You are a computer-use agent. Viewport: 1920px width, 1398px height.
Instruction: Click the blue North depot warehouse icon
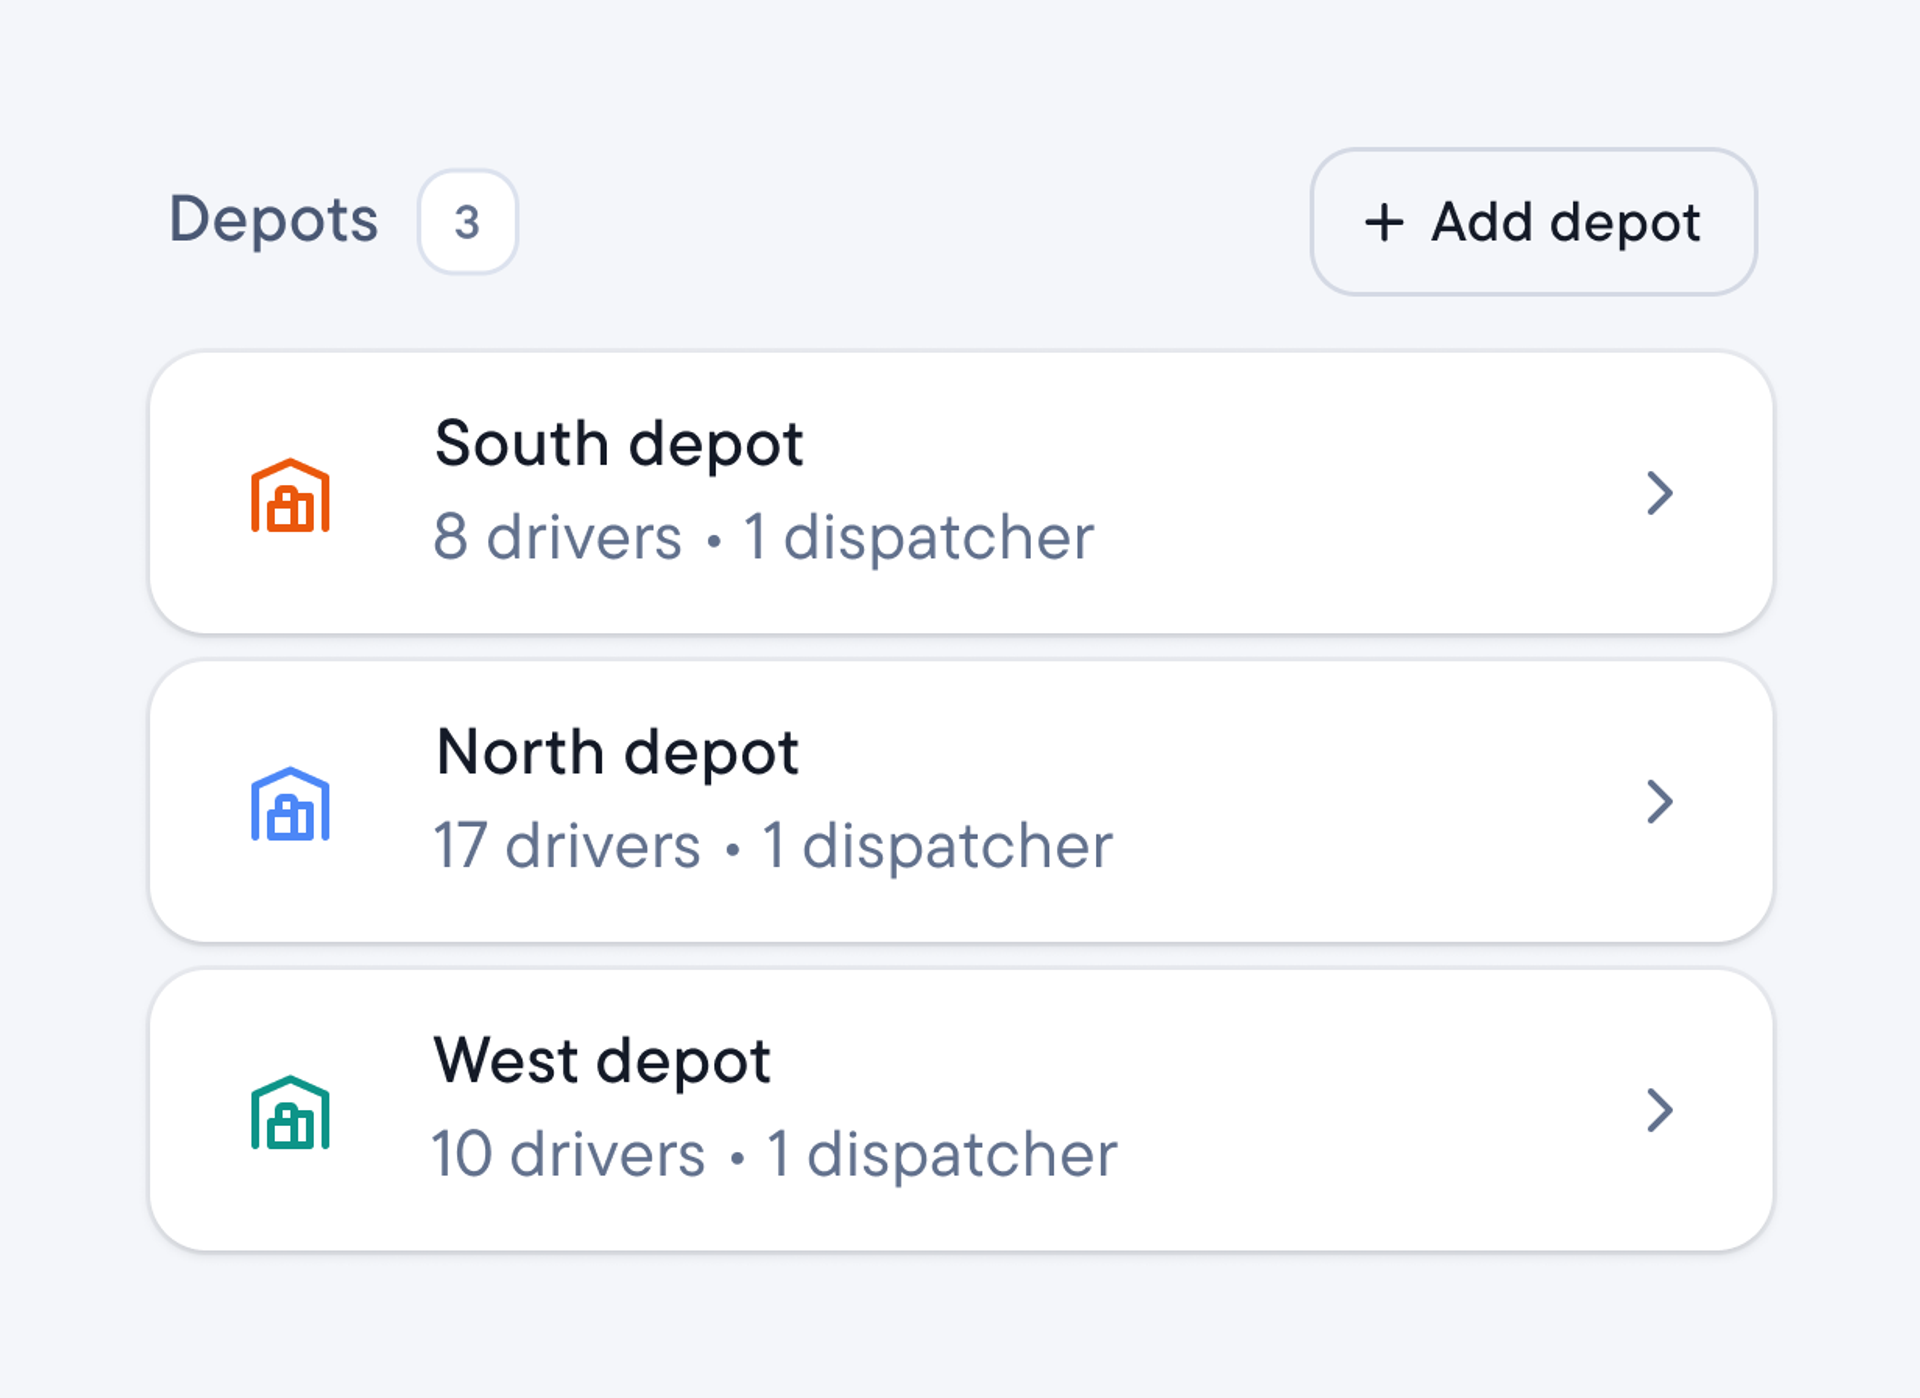(290, 804)
